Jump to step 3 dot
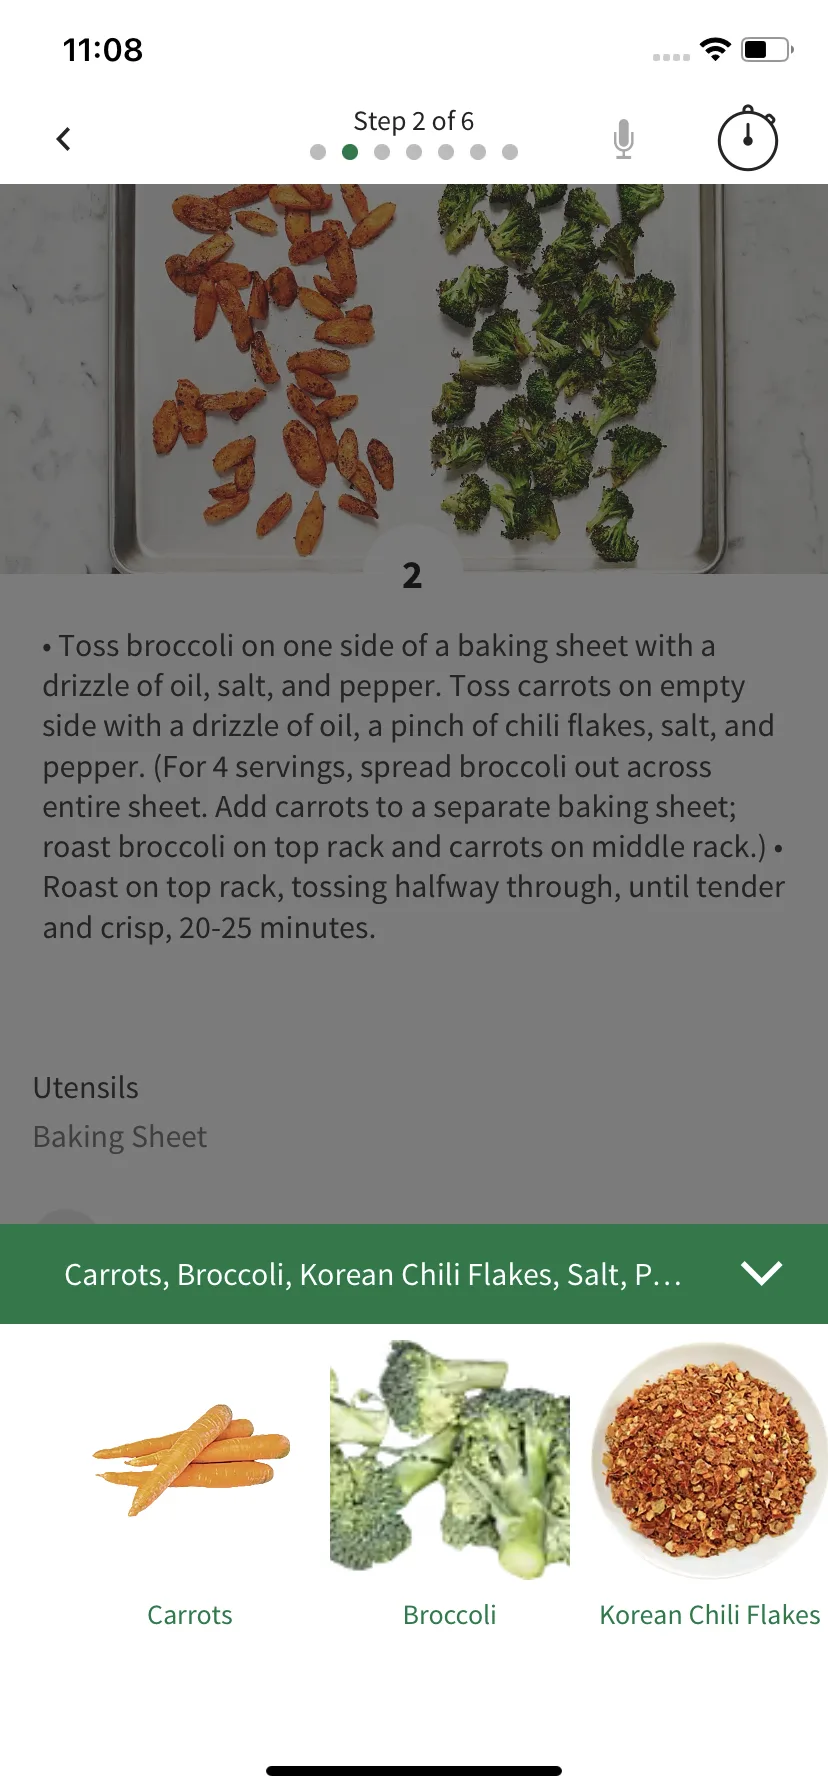Image resolution: width=828 pixels, height=1792 pixels. [x=382, y=152]
